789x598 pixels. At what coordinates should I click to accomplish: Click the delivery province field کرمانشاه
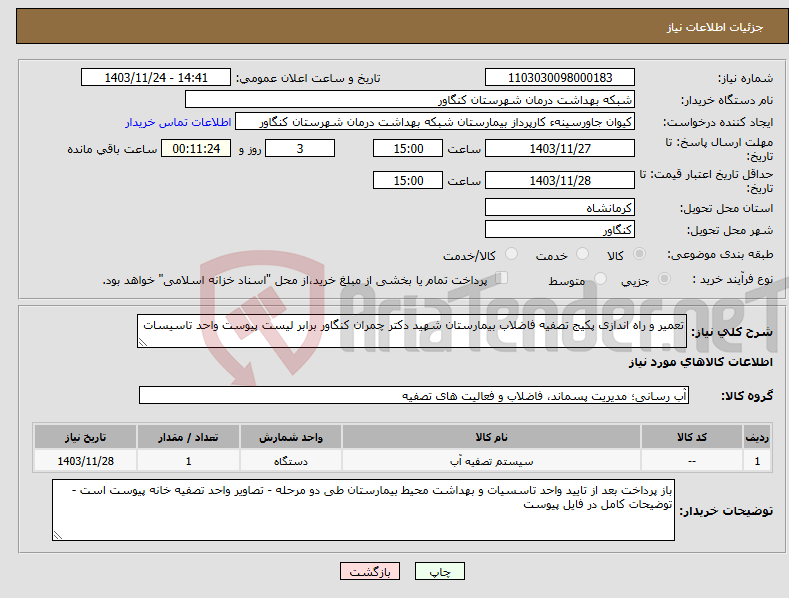pos(560,207)
